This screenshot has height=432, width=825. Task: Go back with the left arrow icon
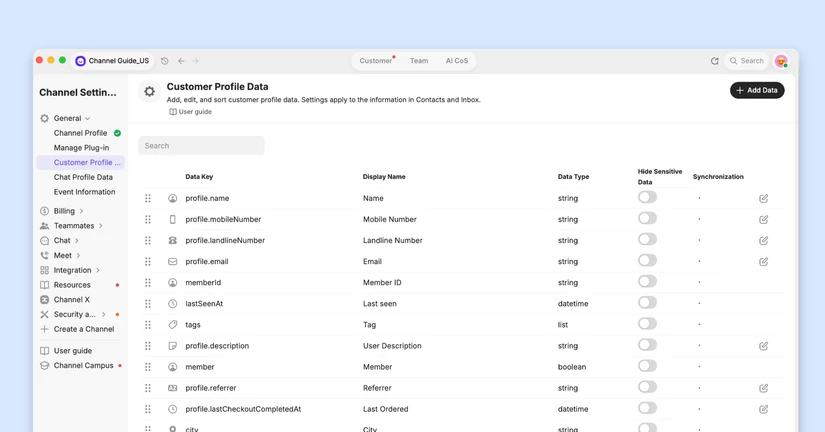pyautogui.click(x=181, y=61)
